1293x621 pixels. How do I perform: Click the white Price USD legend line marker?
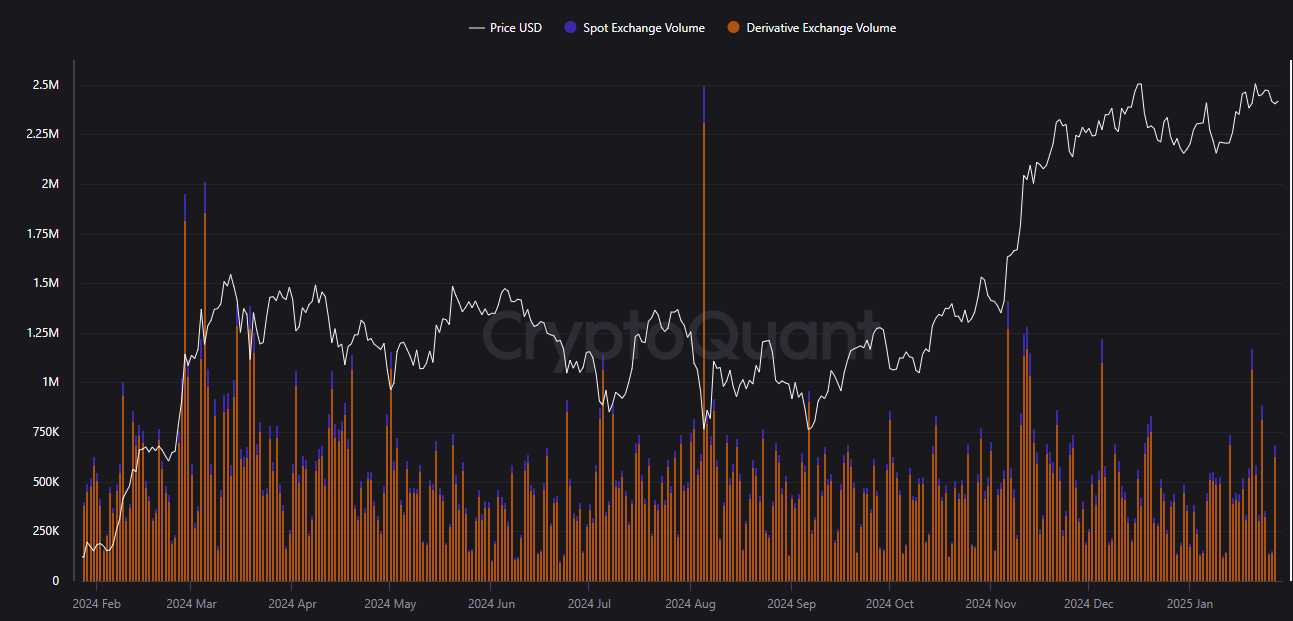(x=476, y=28)
